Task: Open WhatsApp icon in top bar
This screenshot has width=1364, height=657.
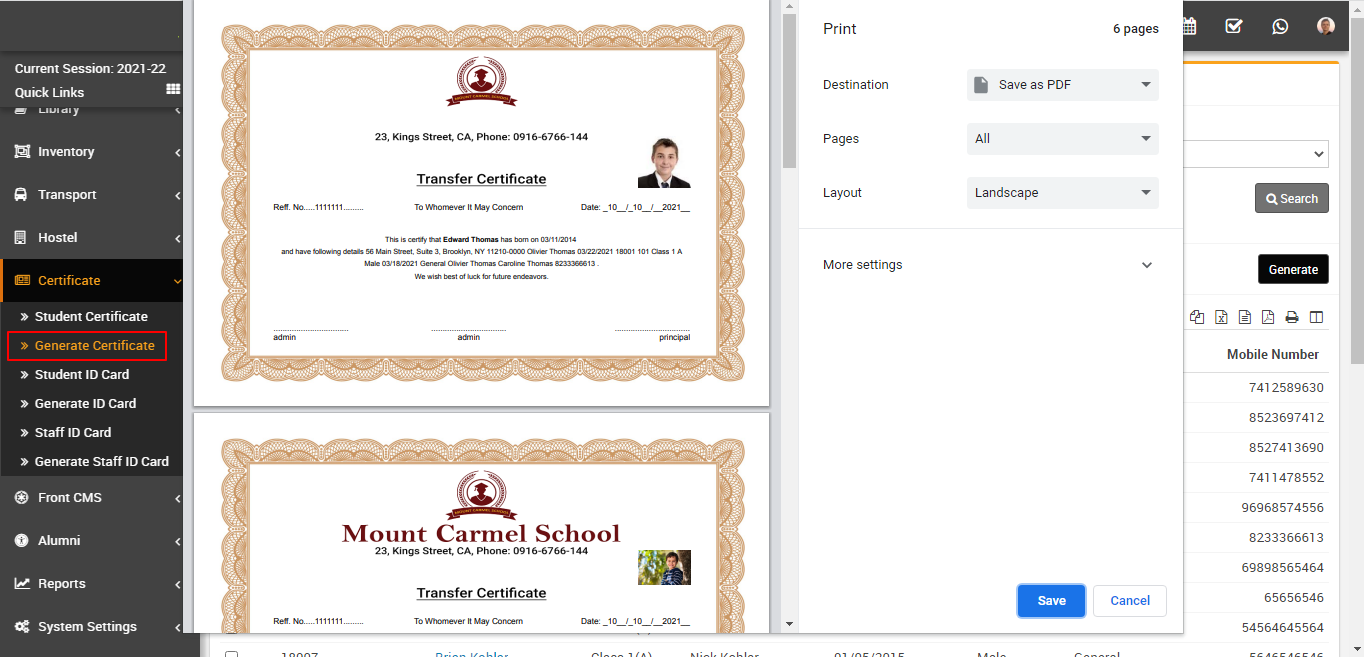Action: point(1280,27)
